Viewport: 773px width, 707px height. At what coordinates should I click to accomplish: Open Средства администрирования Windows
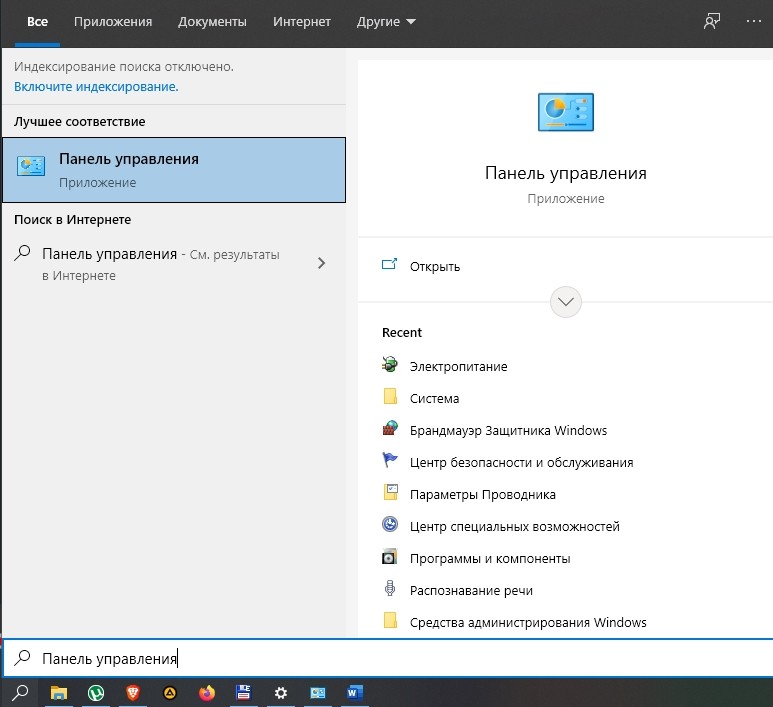coord(528,623)
